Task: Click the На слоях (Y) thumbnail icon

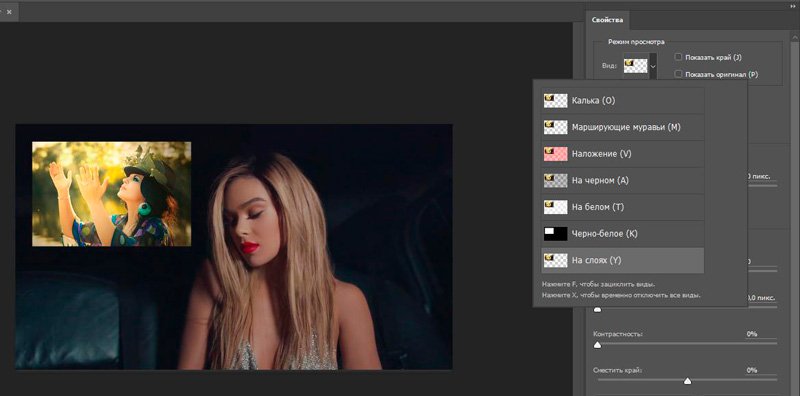Action: click(x=556, y=260)
